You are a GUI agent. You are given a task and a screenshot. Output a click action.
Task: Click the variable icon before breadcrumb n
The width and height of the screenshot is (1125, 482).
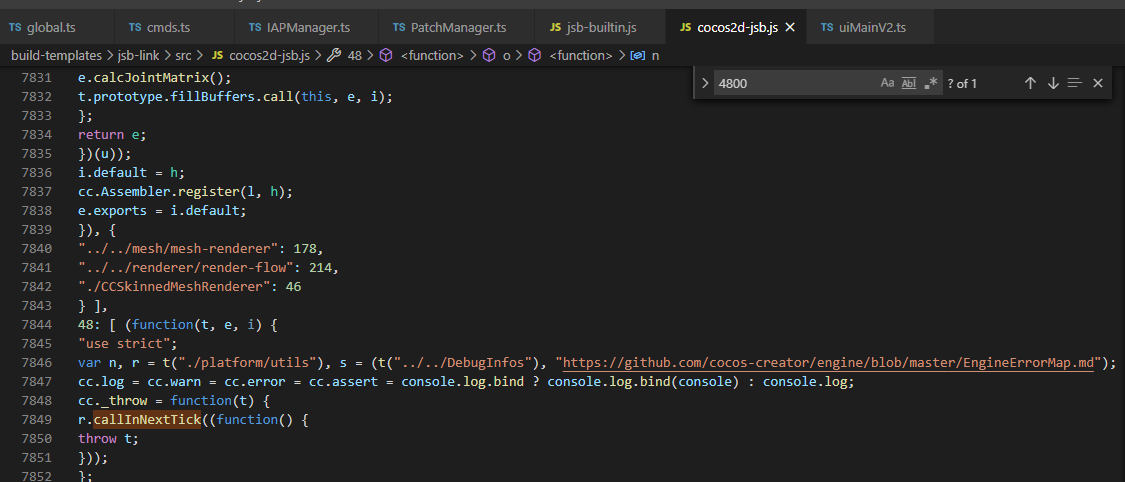tap(637, 55)
